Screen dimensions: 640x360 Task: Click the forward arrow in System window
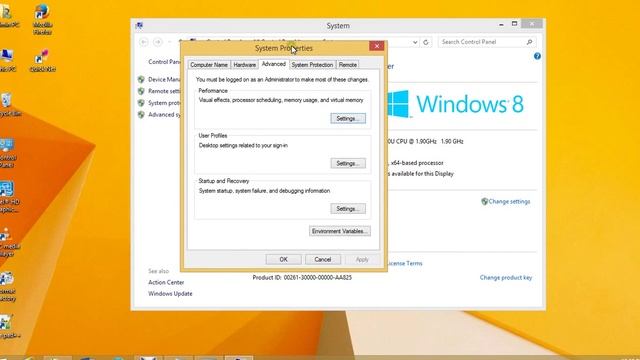(158, 42)
